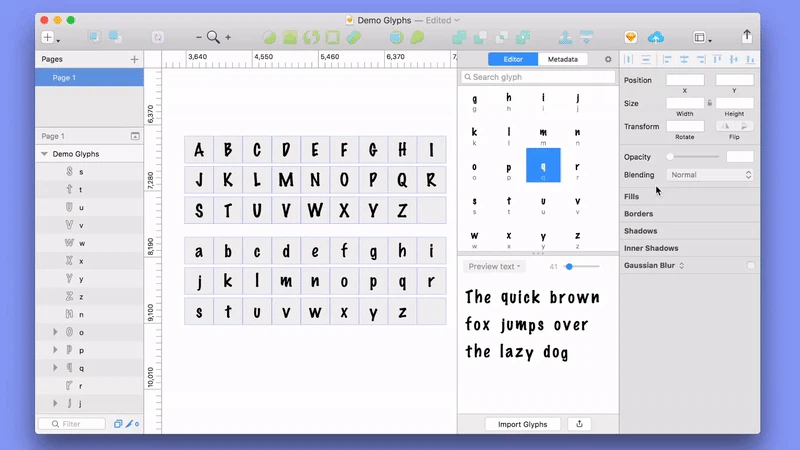Click the Transform toolbar icon

(290, 37)
